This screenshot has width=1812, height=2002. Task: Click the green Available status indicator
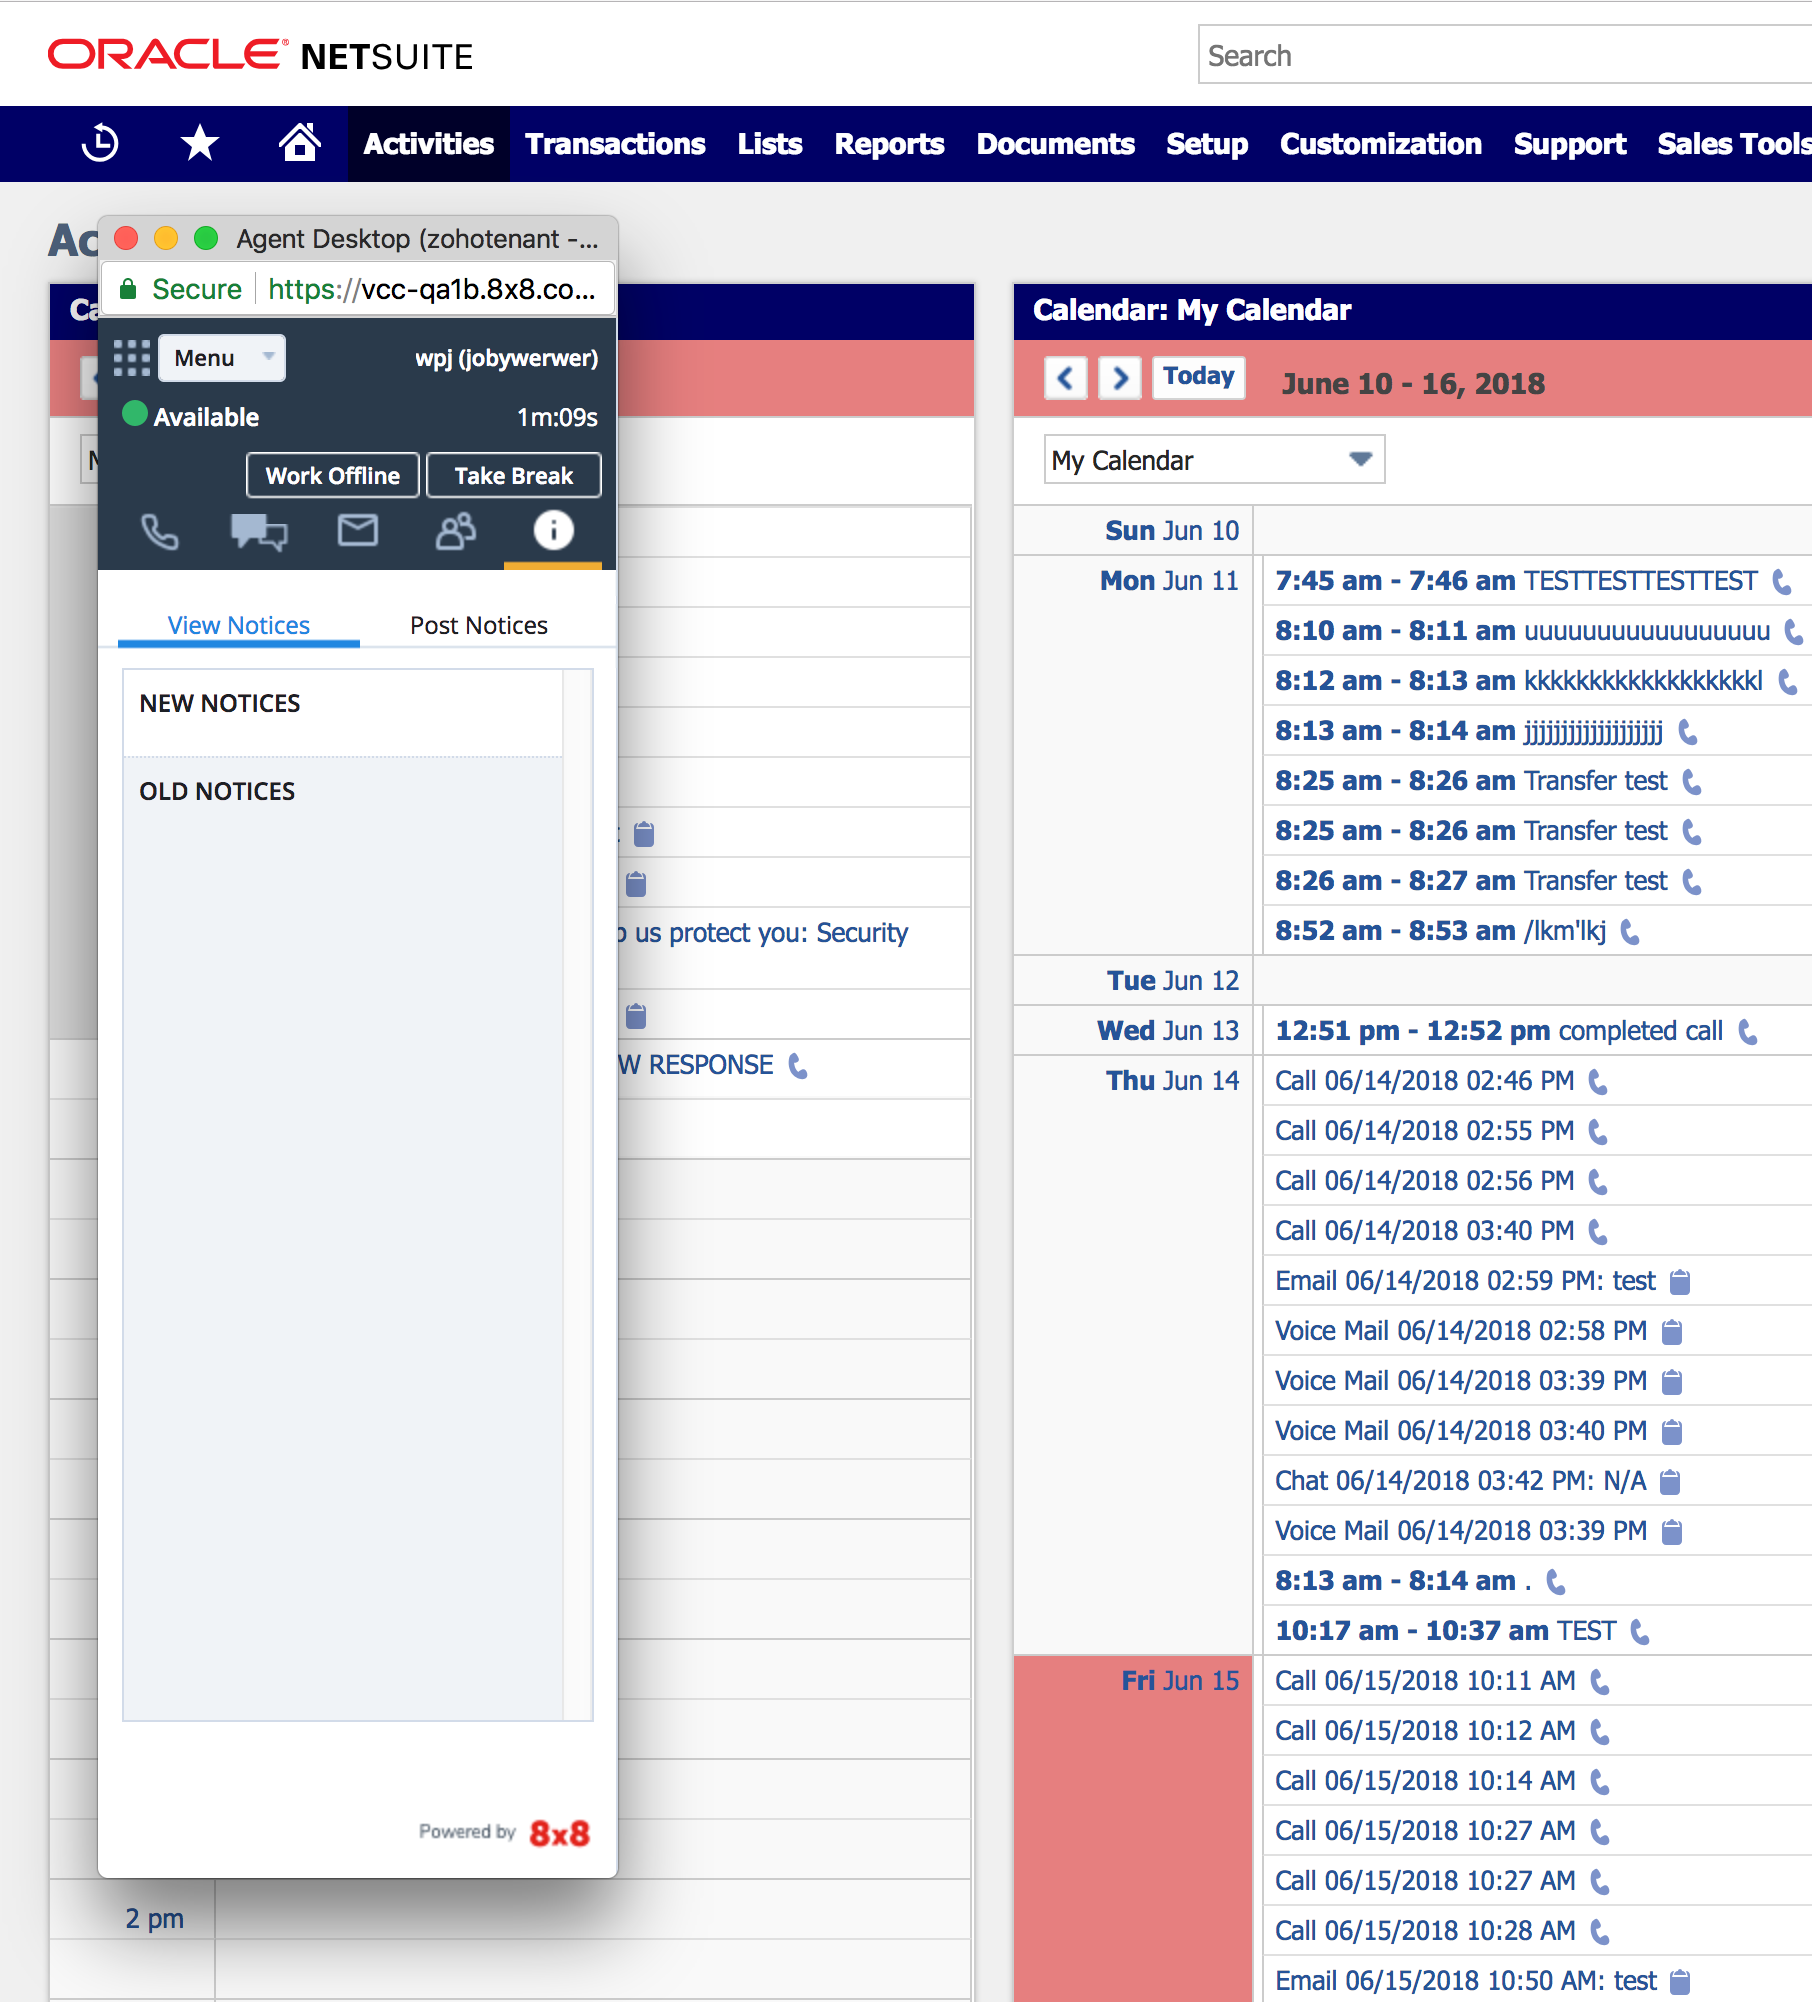[135, 414]
